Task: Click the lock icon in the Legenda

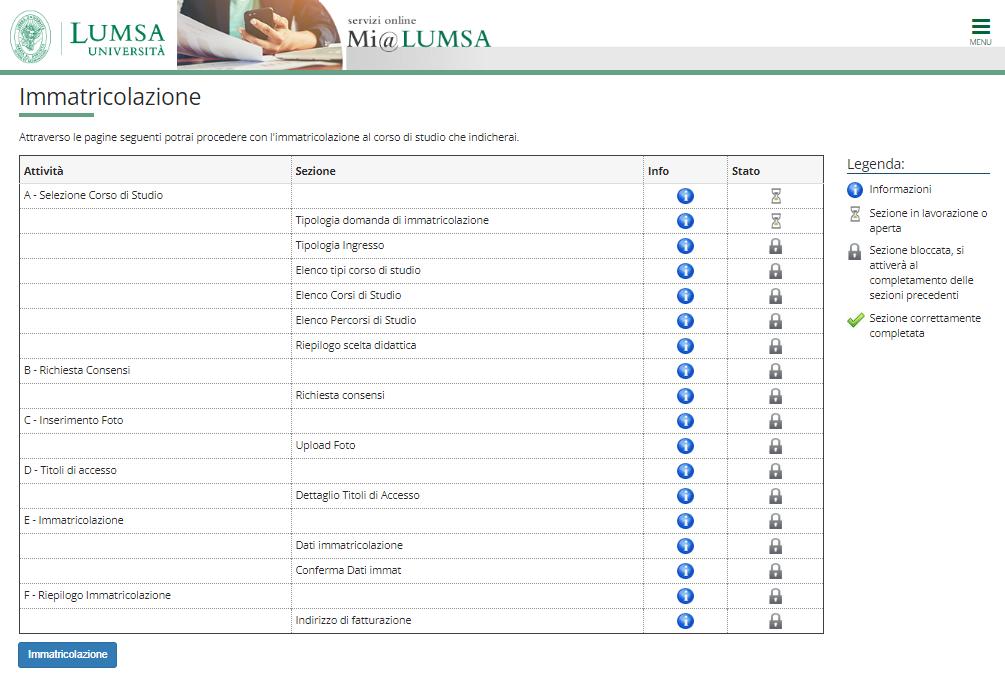Action: point(854,251)
